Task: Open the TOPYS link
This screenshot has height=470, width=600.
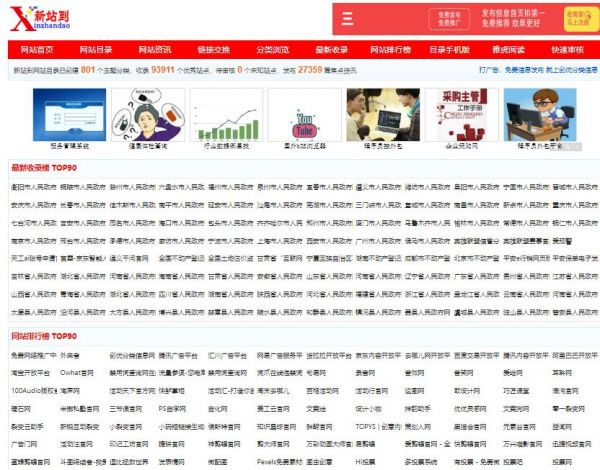Action: [x=378, y=426]
